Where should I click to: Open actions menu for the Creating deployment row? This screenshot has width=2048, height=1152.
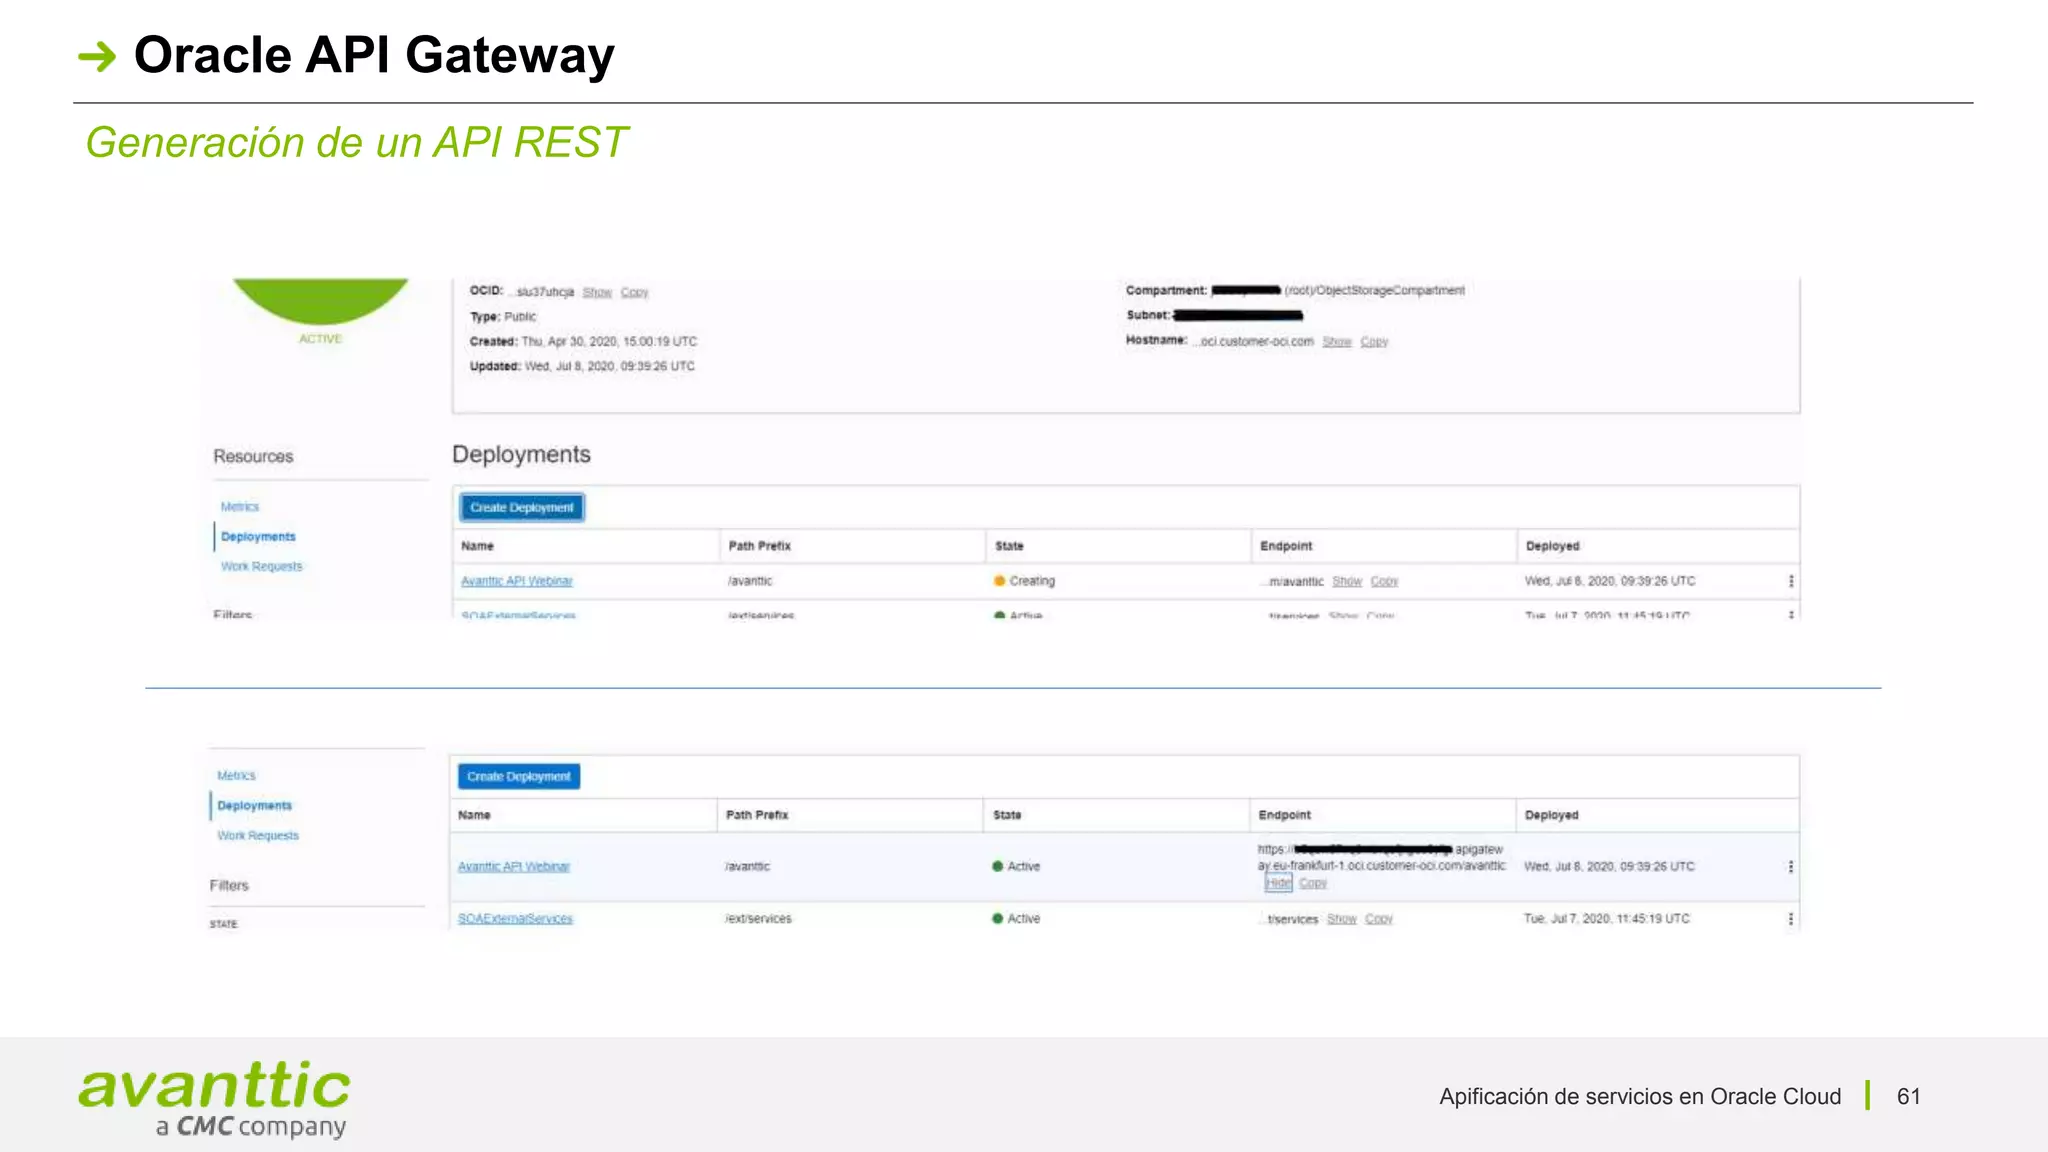pyautogui.click(x=1791, y=581)
